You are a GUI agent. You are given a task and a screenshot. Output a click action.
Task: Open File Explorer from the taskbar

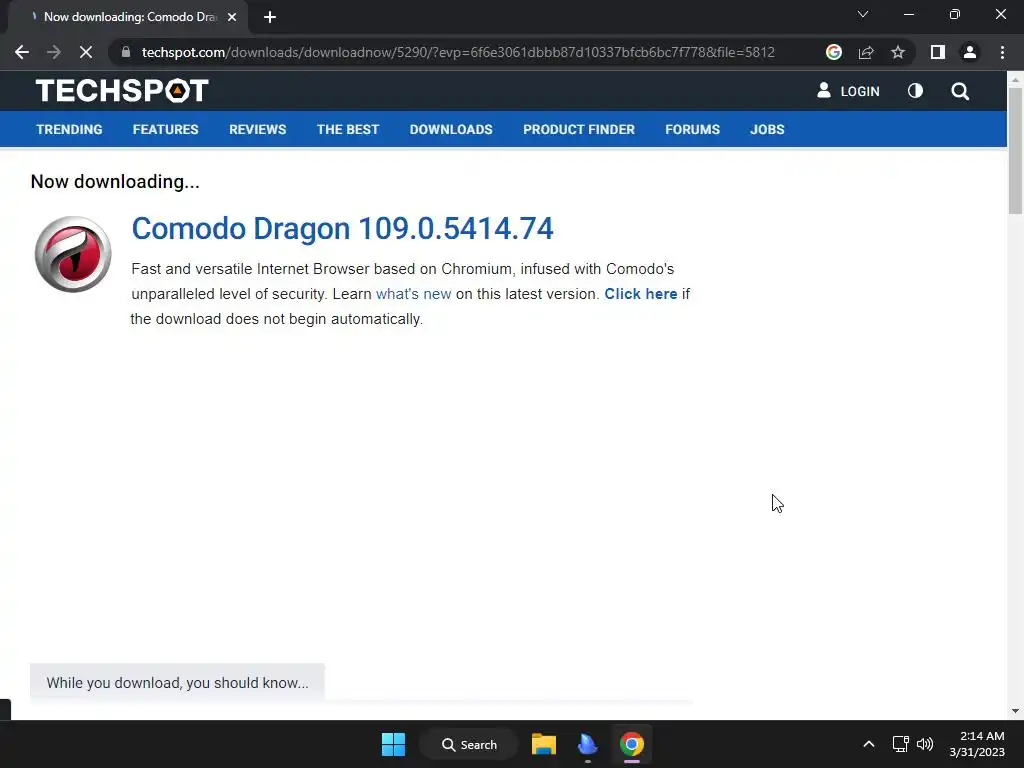click(x=543, y=744)
